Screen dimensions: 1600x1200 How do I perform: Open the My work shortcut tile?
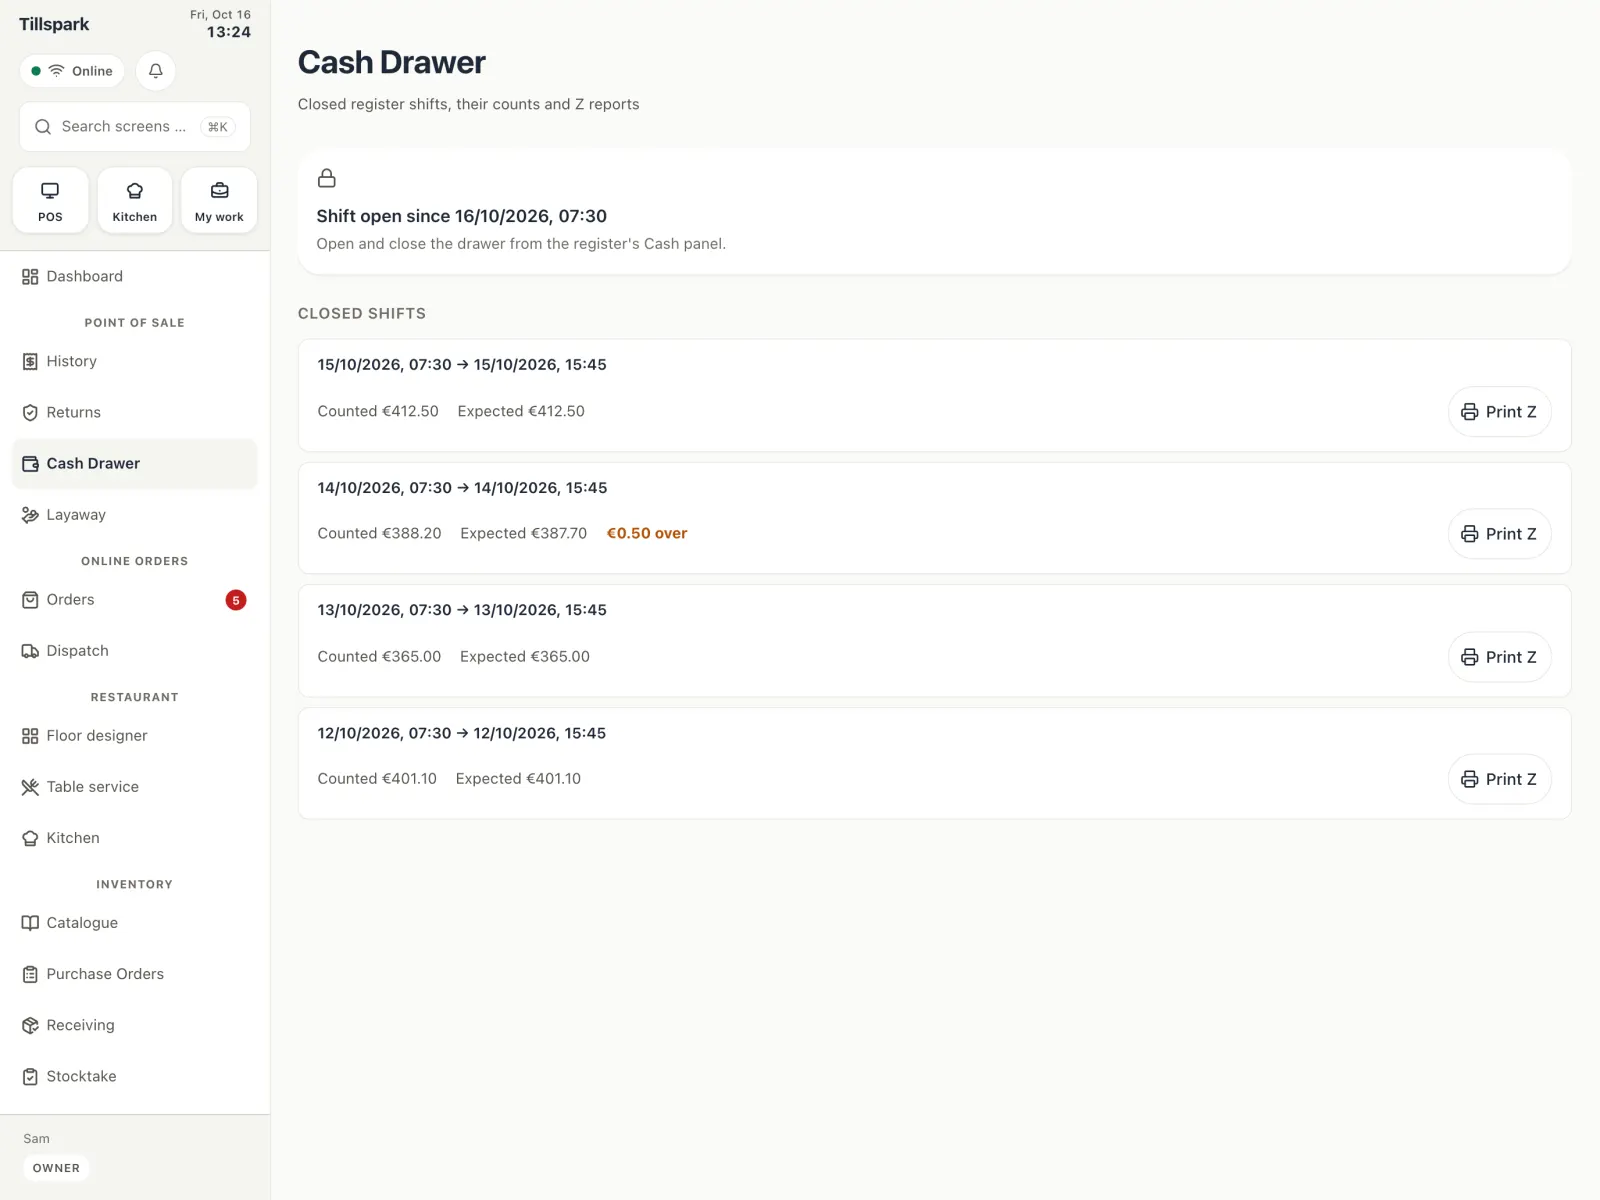coord(219,200)
